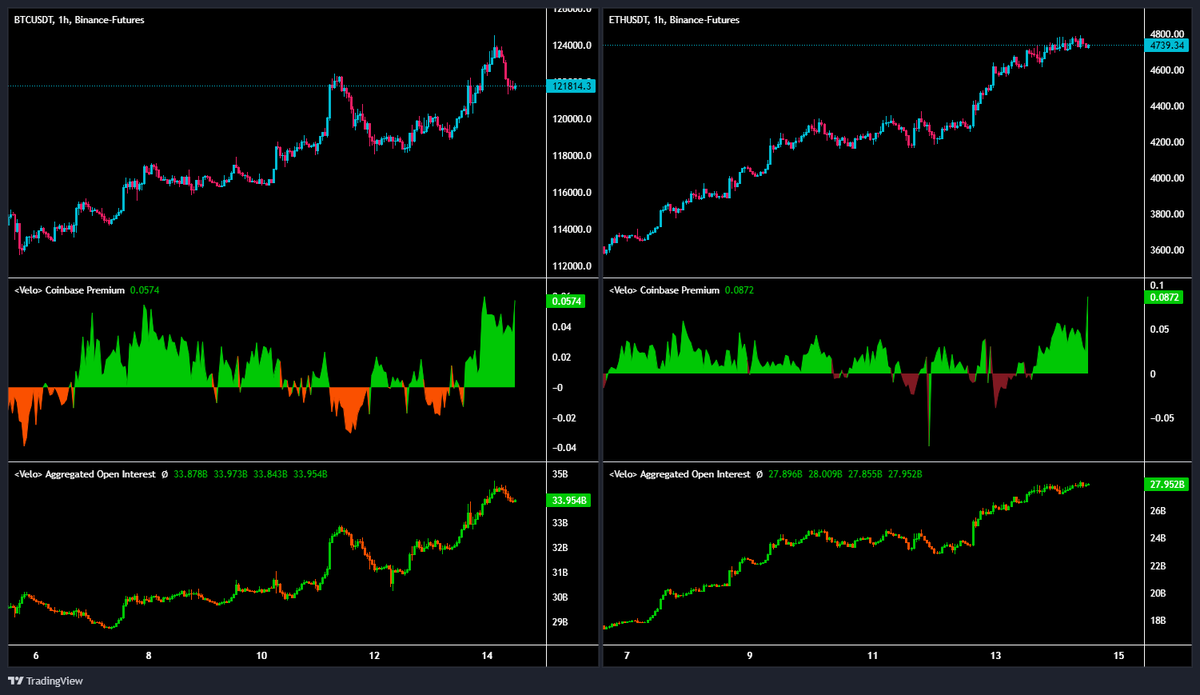Click the 24B level on the ETH open interest axis
The image size is (1200, 695).
[x=1159, y=539]
